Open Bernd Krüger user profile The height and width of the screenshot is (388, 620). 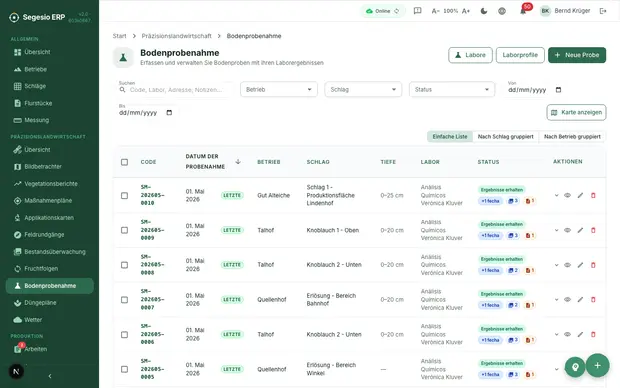(565, 11)
